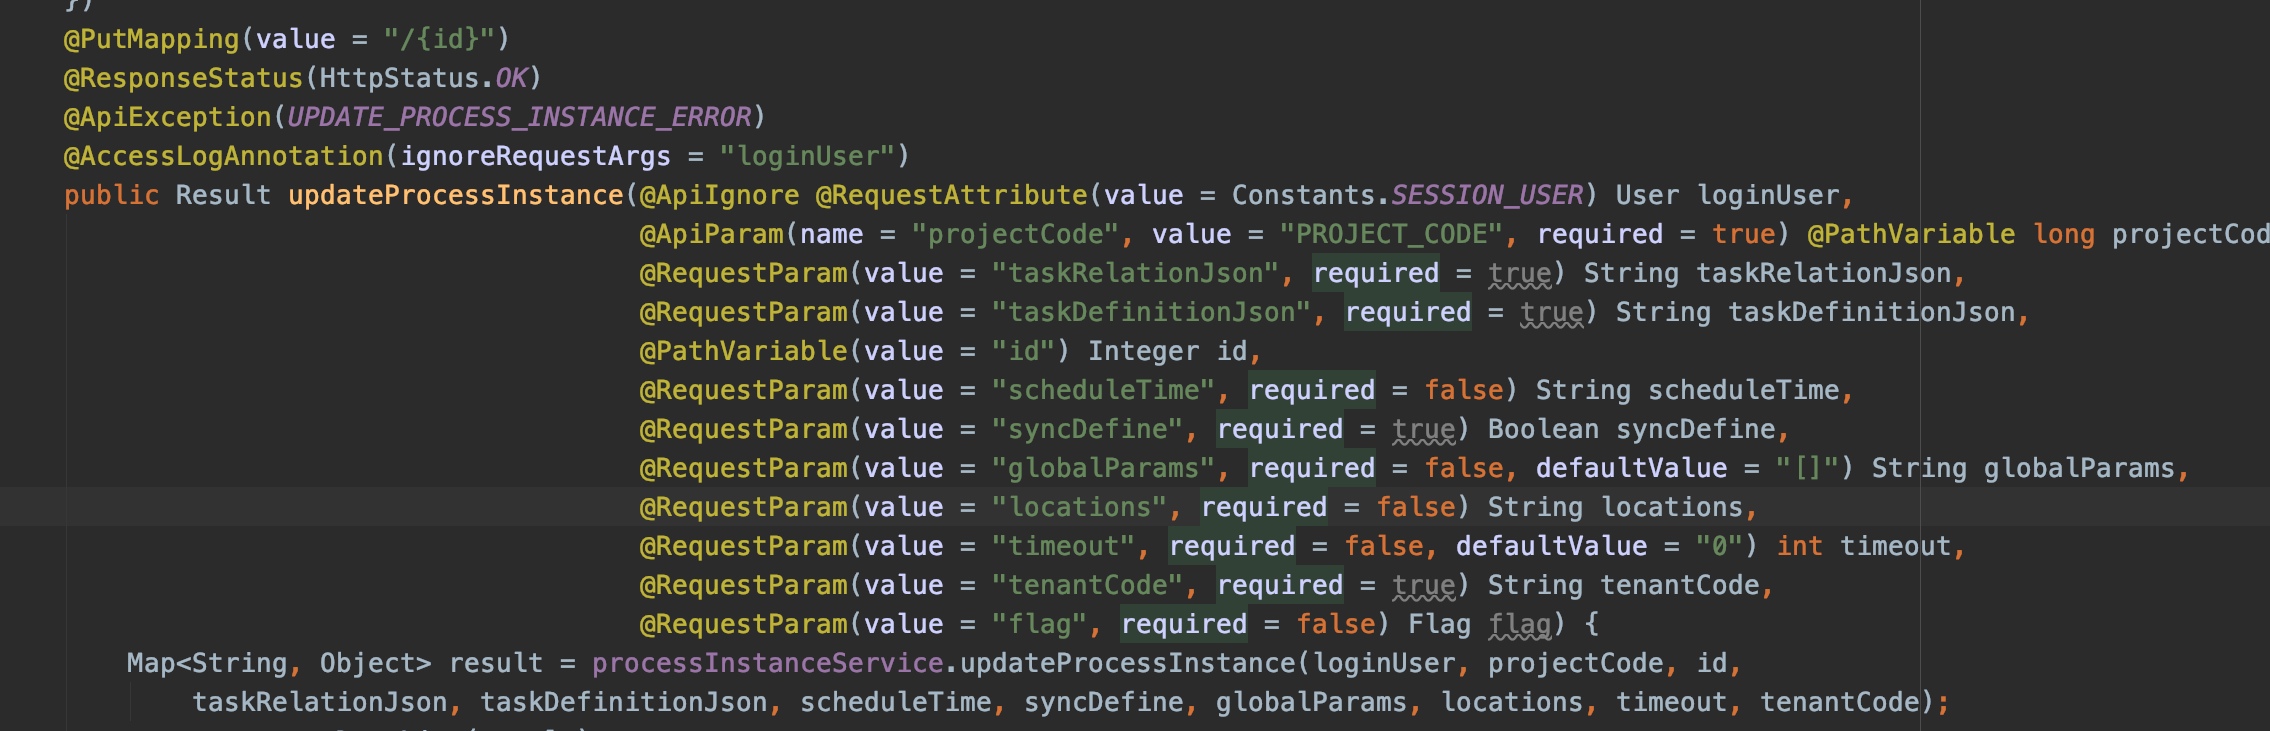Viewport: 2270px width, 731px height.
Task: Click Map<String, Object> type declaration
Action: [x=279, y=663]
